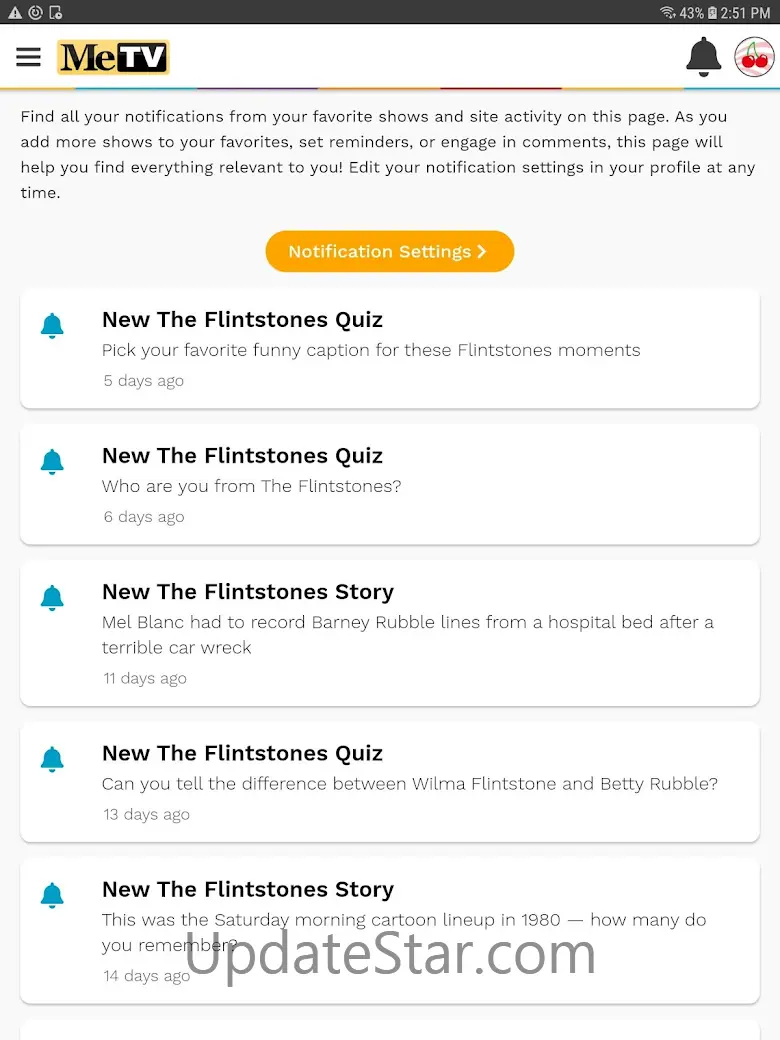Open 'Who are you from The Flintstones?' notification

click(x=390, y=484)
